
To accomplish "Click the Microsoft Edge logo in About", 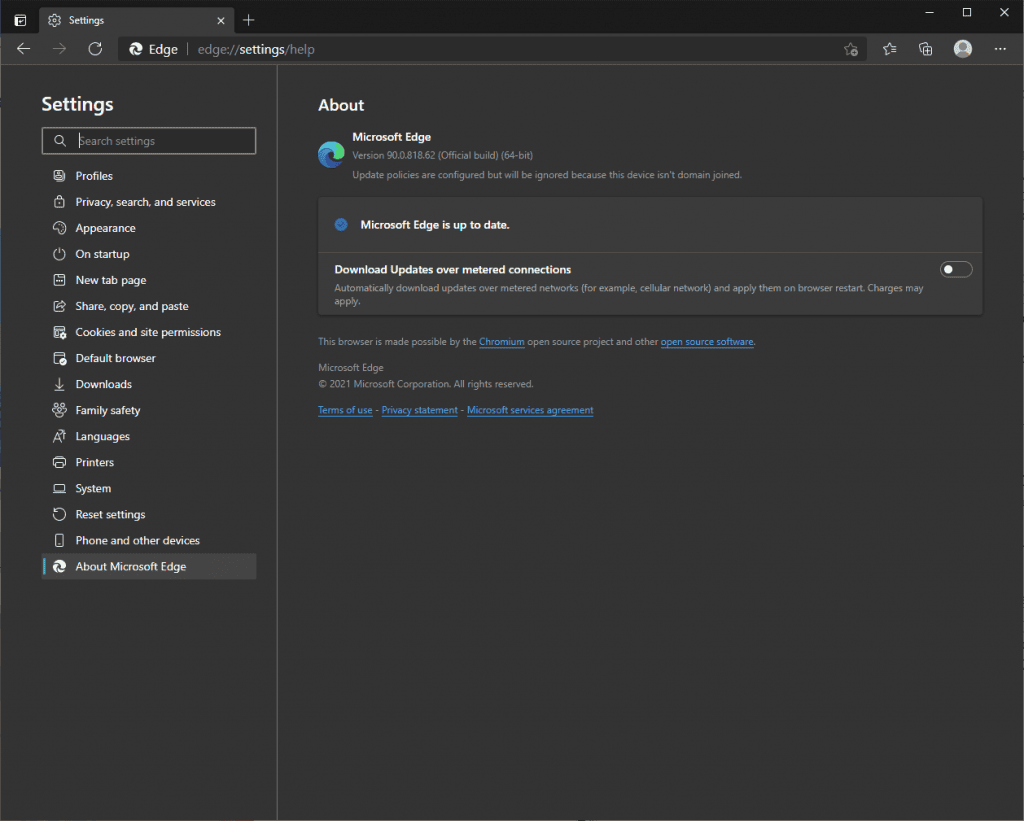I will click(x=331, y=155).
